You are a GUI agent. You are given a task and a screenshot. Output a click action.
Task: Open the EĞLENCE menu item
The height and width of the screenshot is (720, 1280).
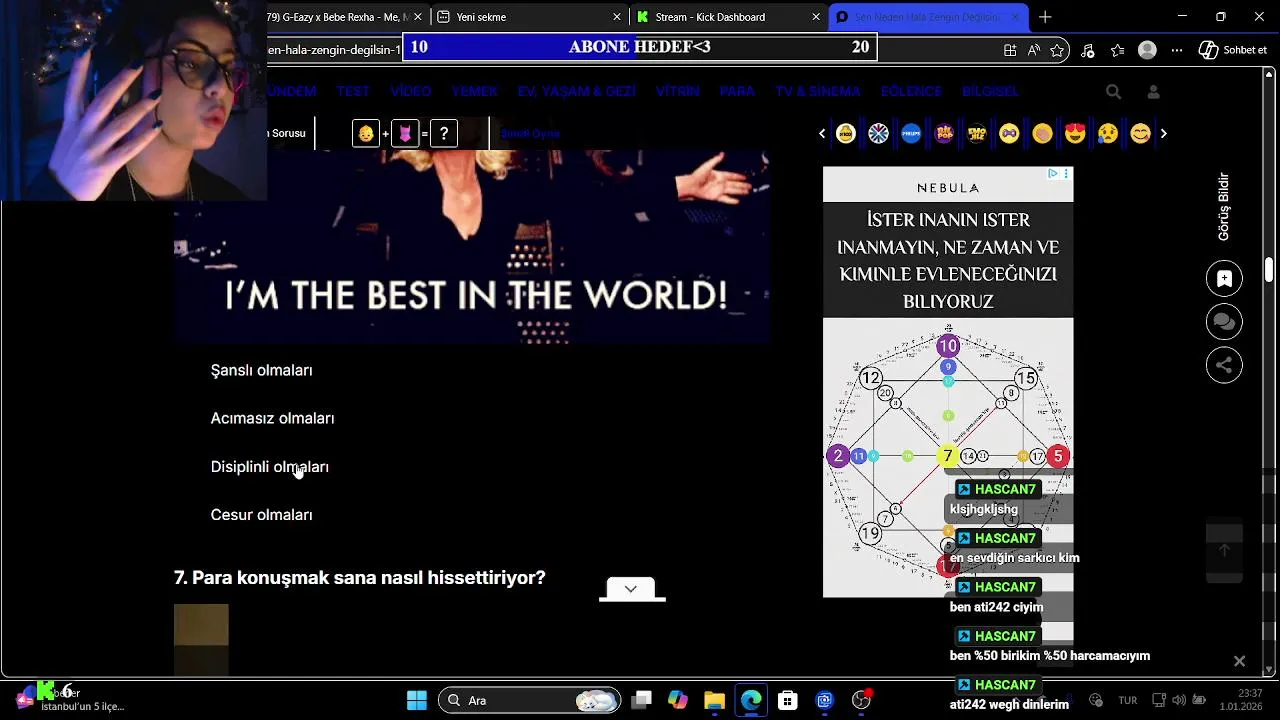[x=911, y=91]
